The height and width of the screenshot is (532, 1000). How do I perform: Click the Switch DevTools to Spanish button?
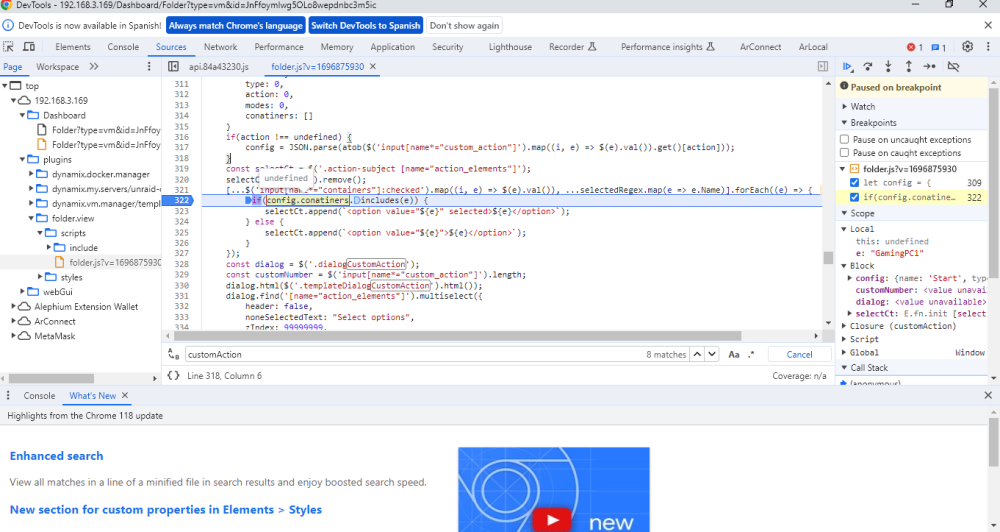coord(365,26)
